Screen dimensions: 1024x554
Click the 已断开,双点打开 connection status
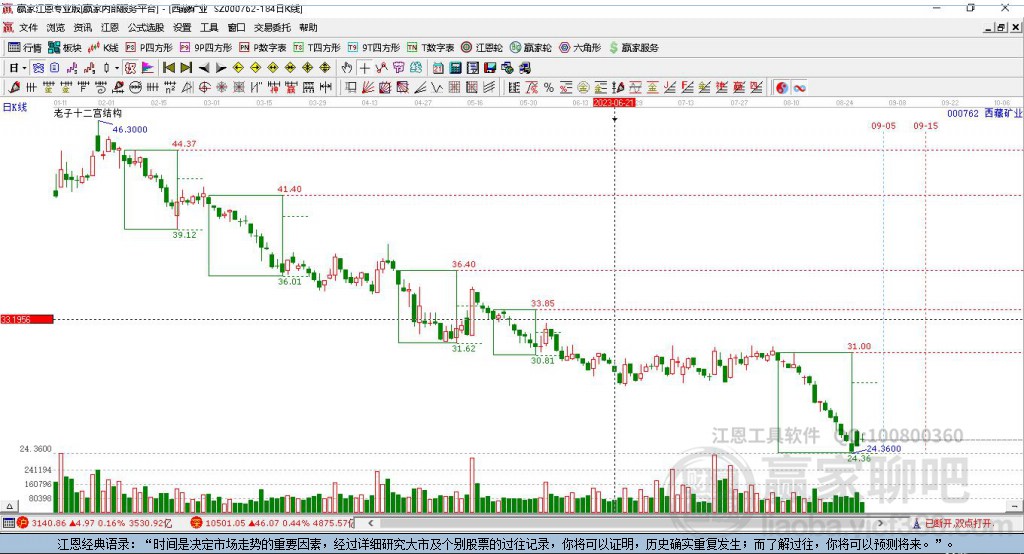point(952,523)
